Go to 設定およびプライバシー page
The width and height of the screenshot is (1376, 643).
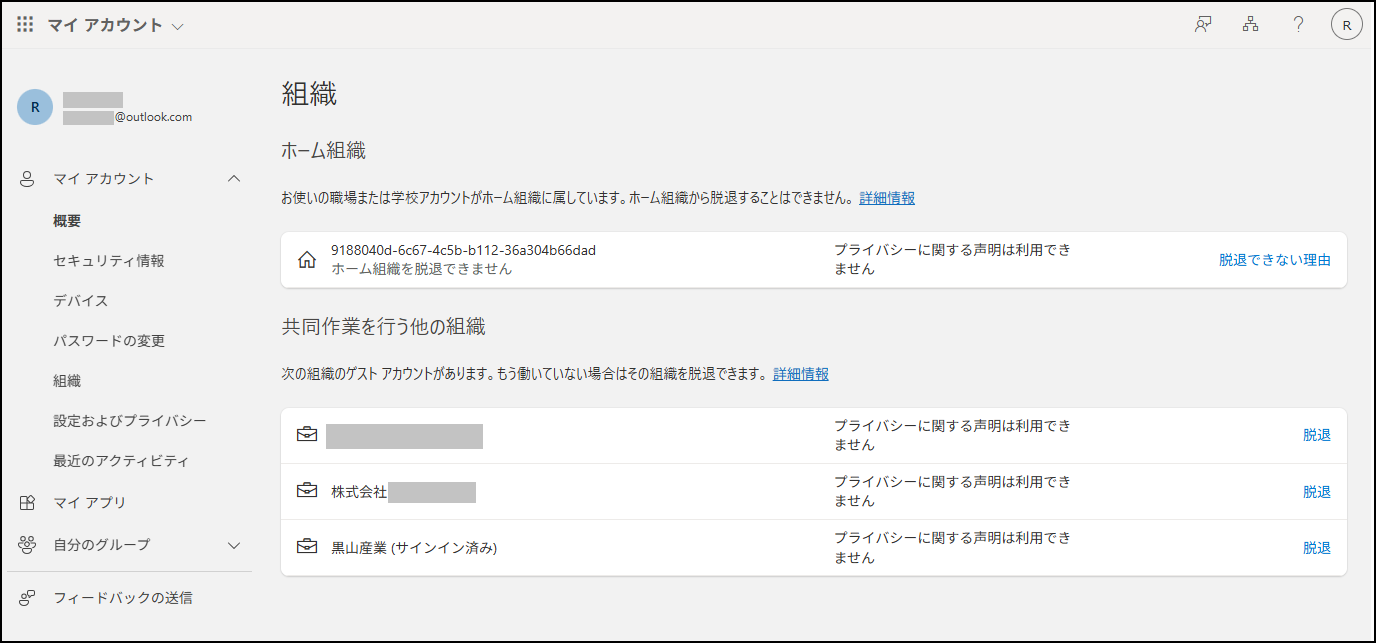[x=130, y=421]
